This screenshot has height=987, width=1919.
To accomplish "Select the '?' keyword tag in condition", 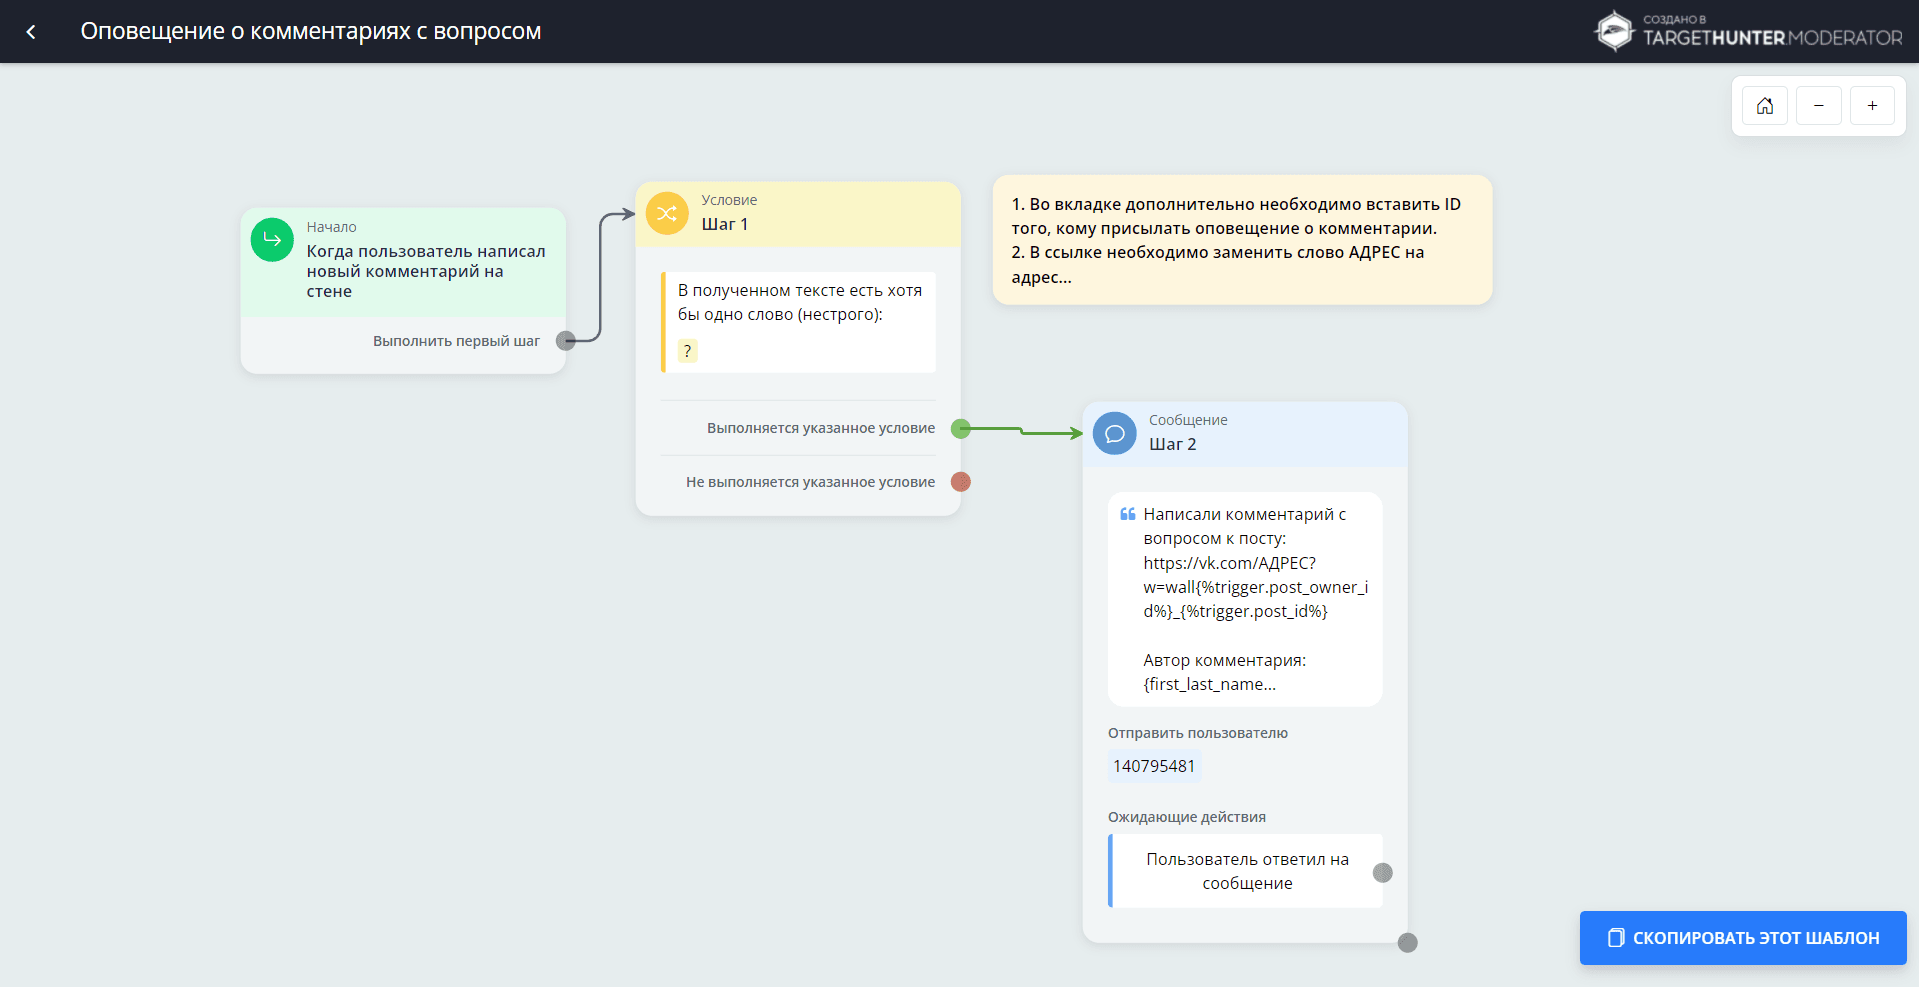I will (687, 351).
